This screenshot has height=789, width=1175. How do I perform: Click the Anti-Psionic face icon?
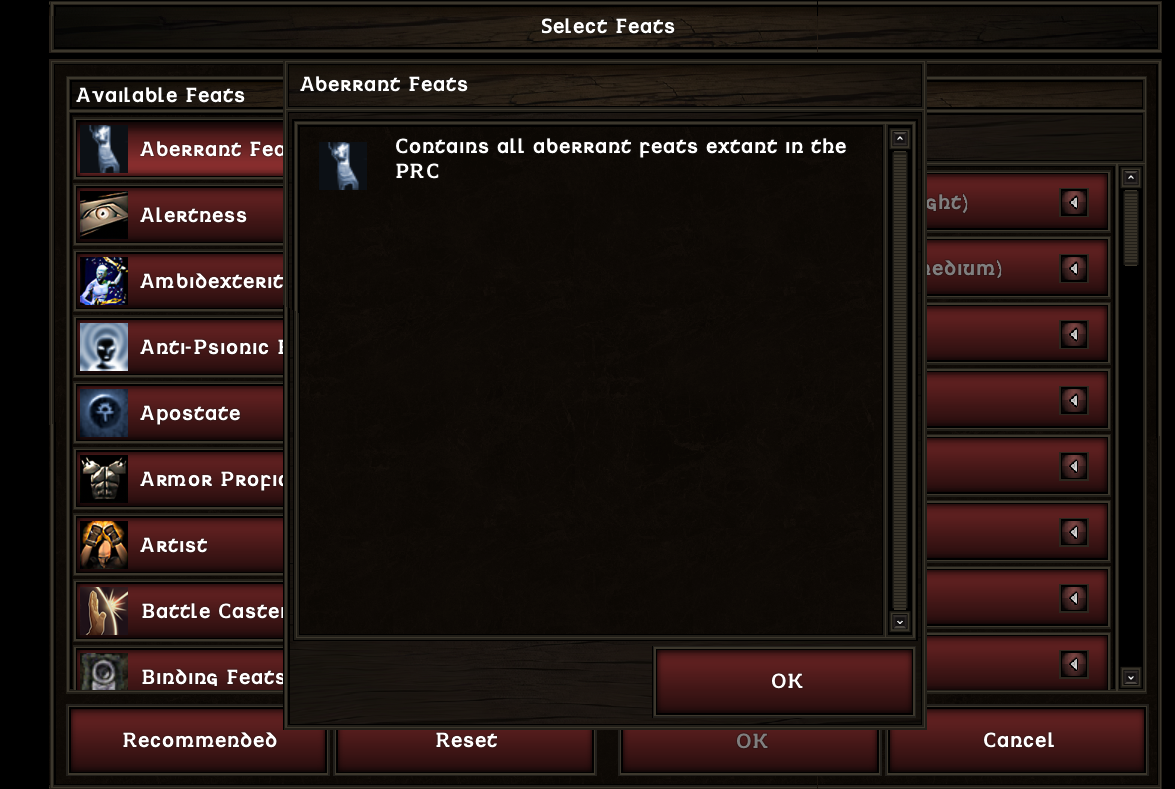104,347
